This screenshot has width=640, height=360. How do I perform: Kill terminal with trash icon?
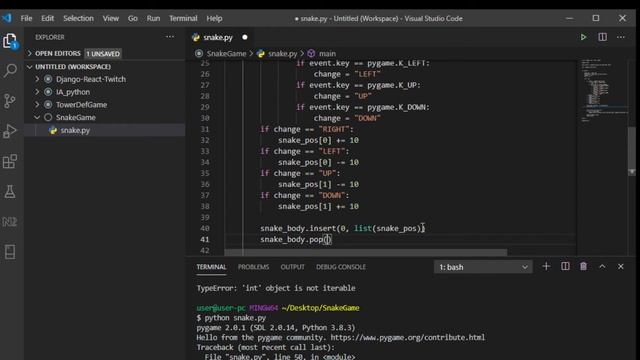[583, 267]
